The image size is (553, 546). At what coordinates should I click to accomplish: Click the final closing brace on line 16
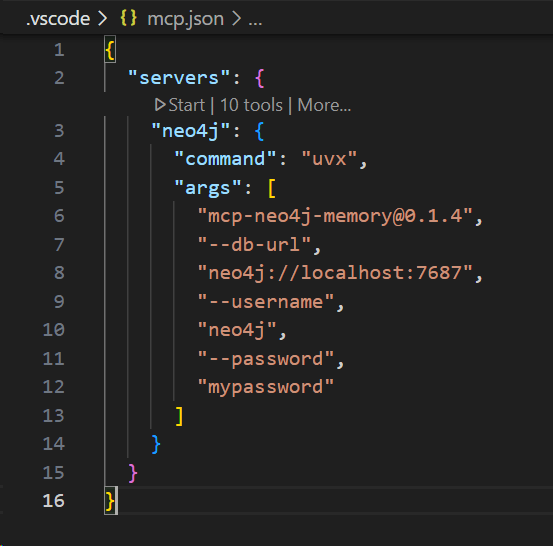coord(110,501)
